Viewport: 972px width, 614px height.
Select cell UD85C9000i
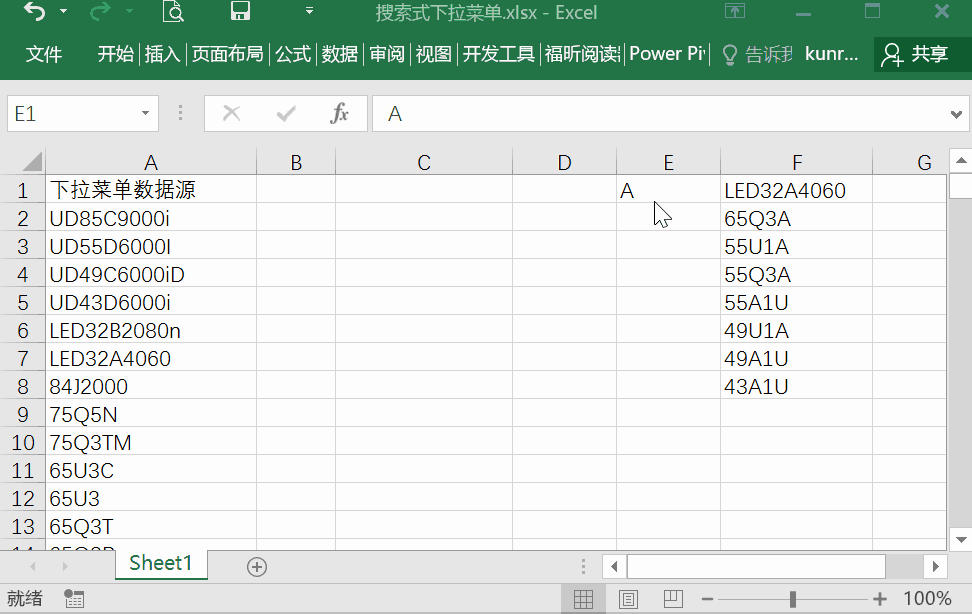point(151,218)
